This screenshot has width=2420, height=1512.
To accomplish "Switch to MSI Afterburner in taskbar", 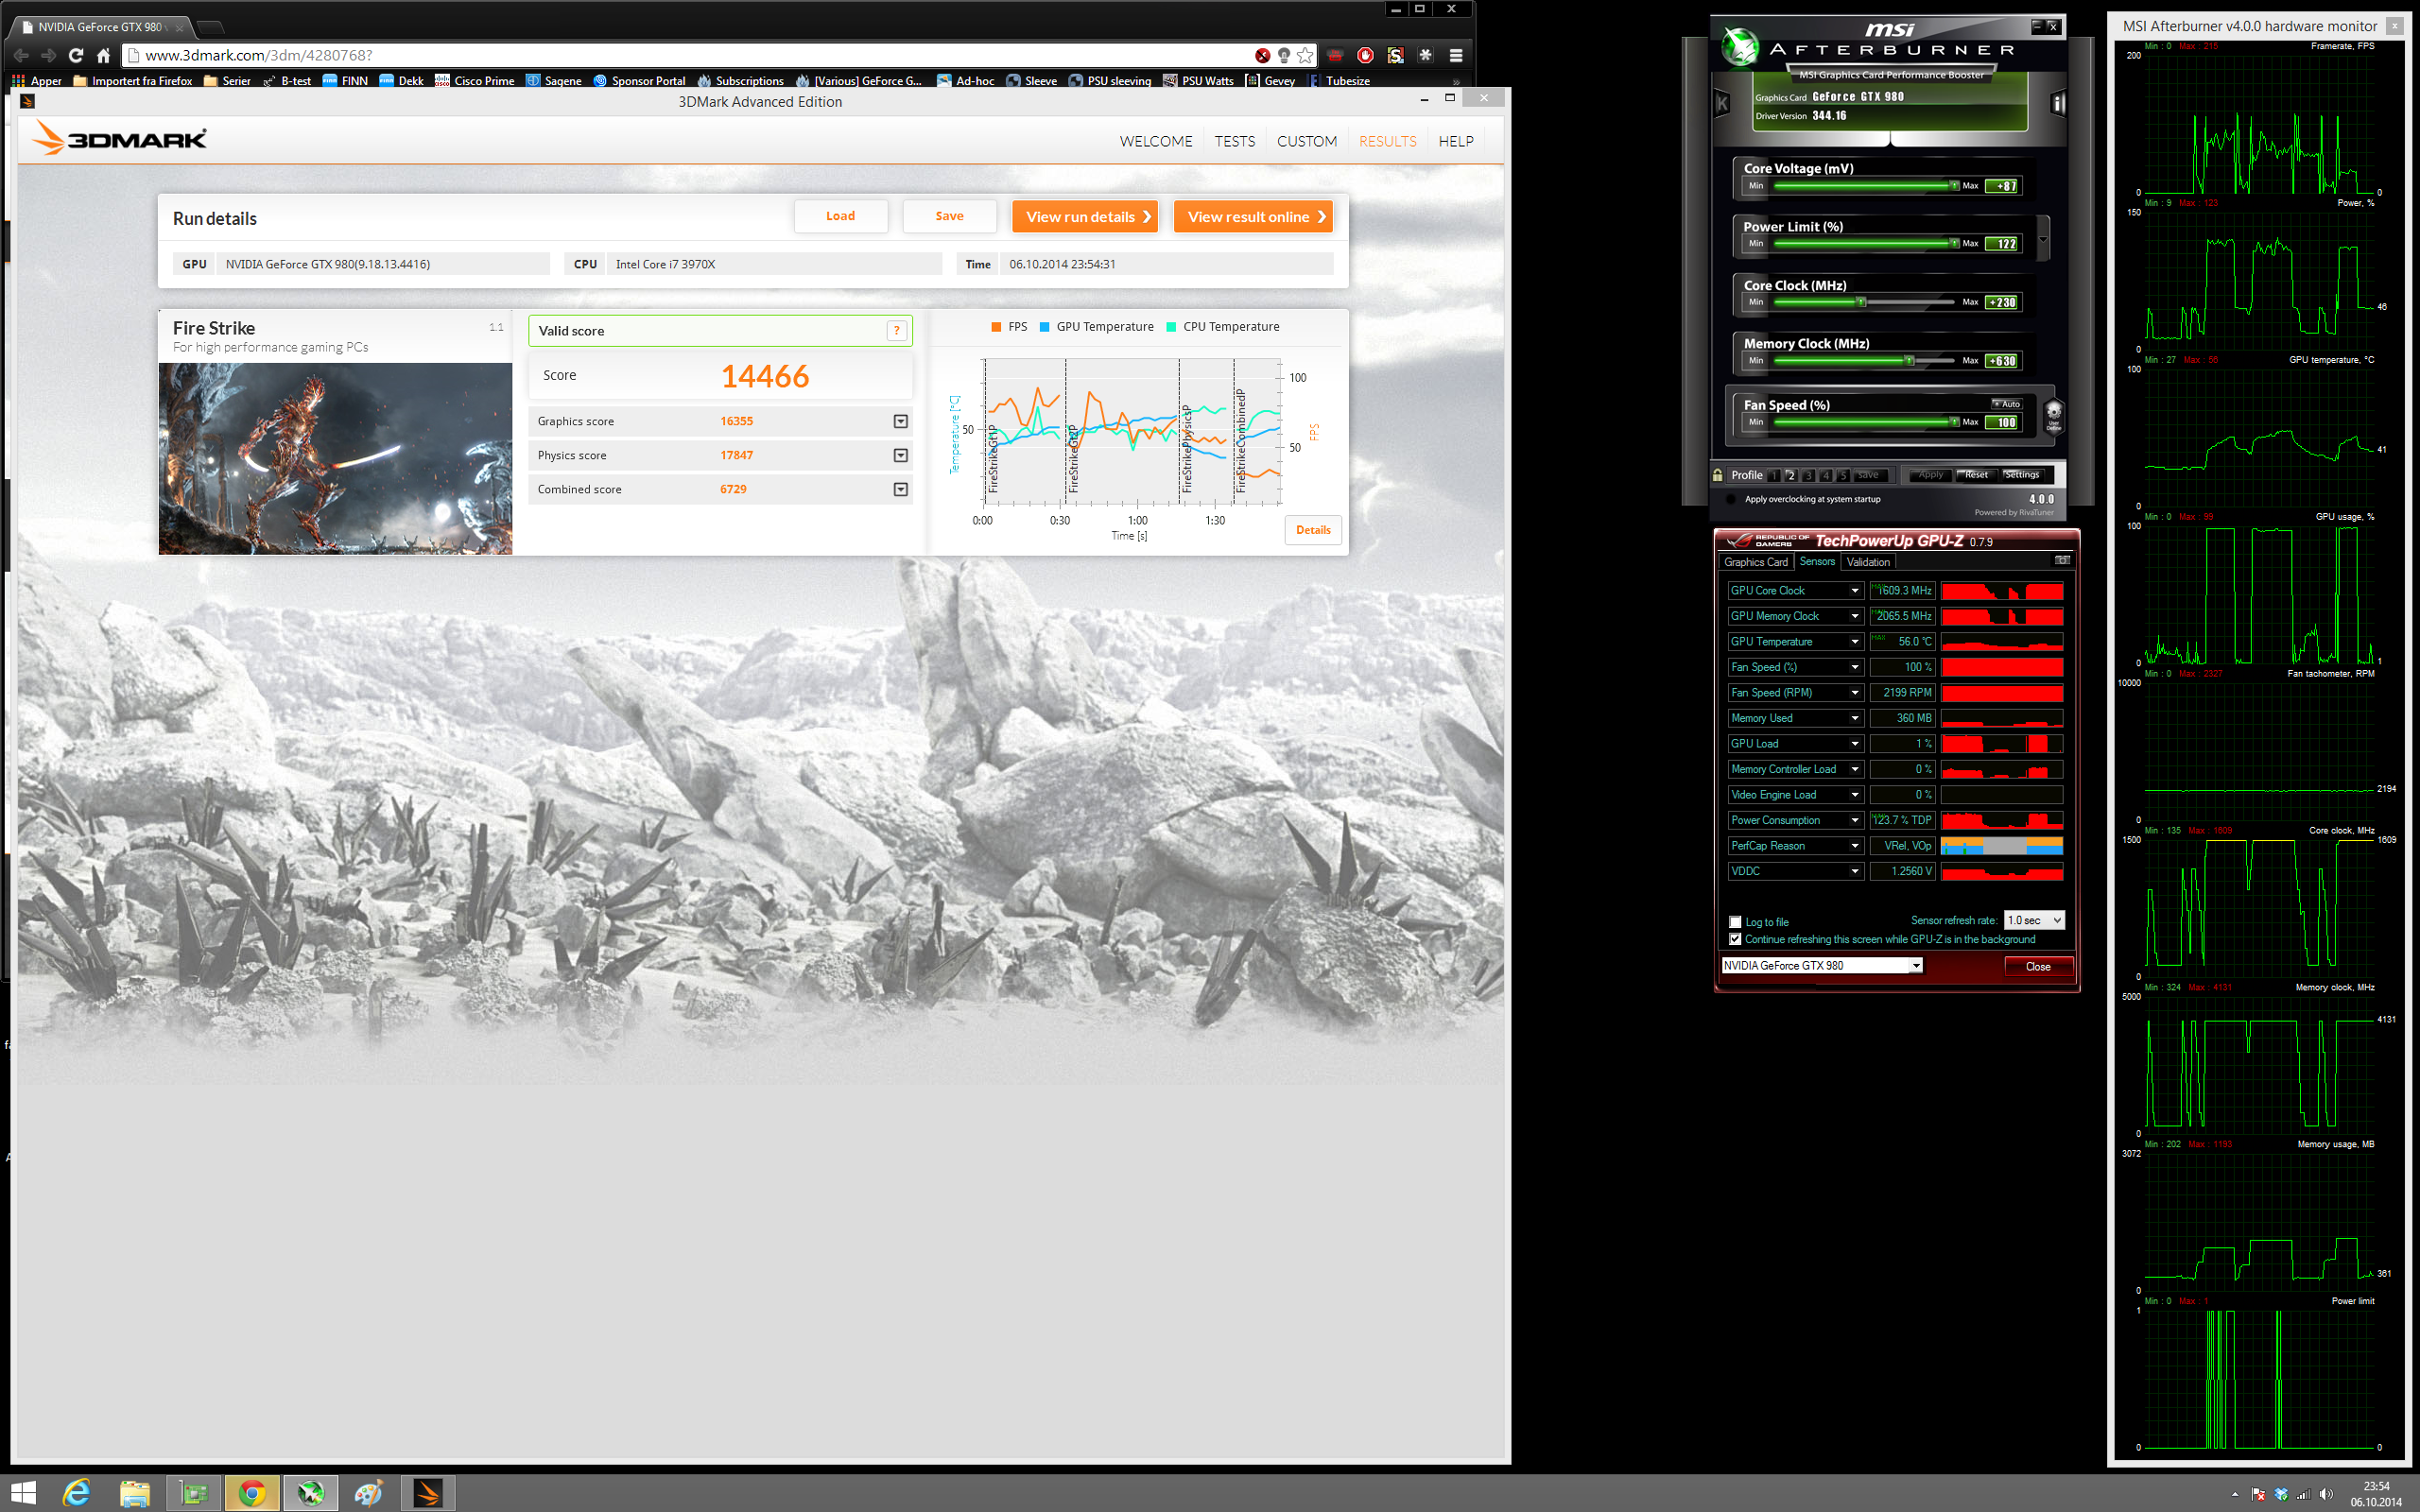I will click(310, 1493).
